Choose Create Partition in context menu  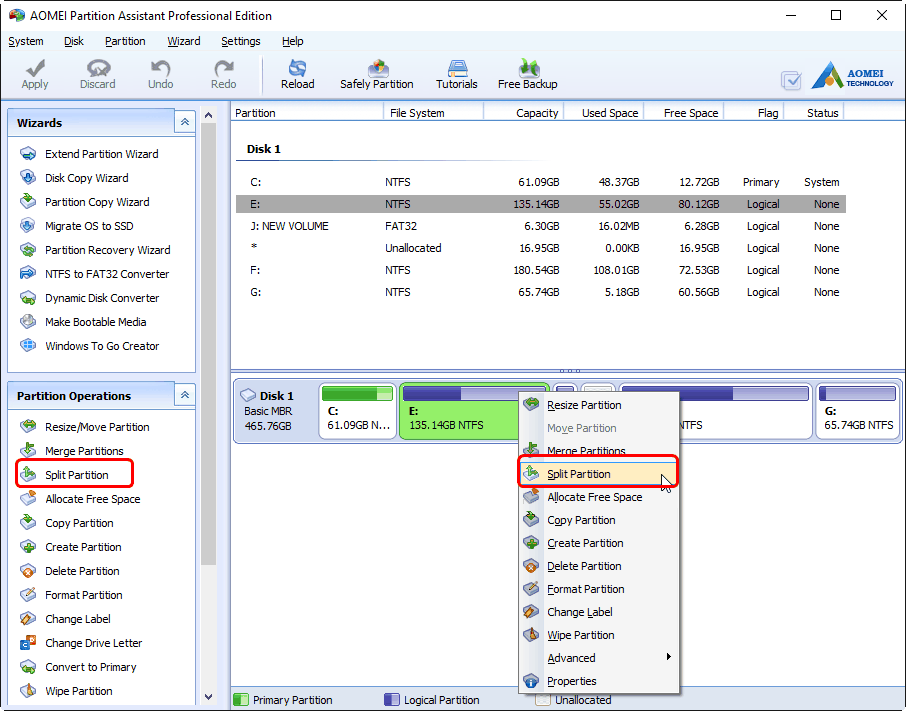tap(598, 544)
